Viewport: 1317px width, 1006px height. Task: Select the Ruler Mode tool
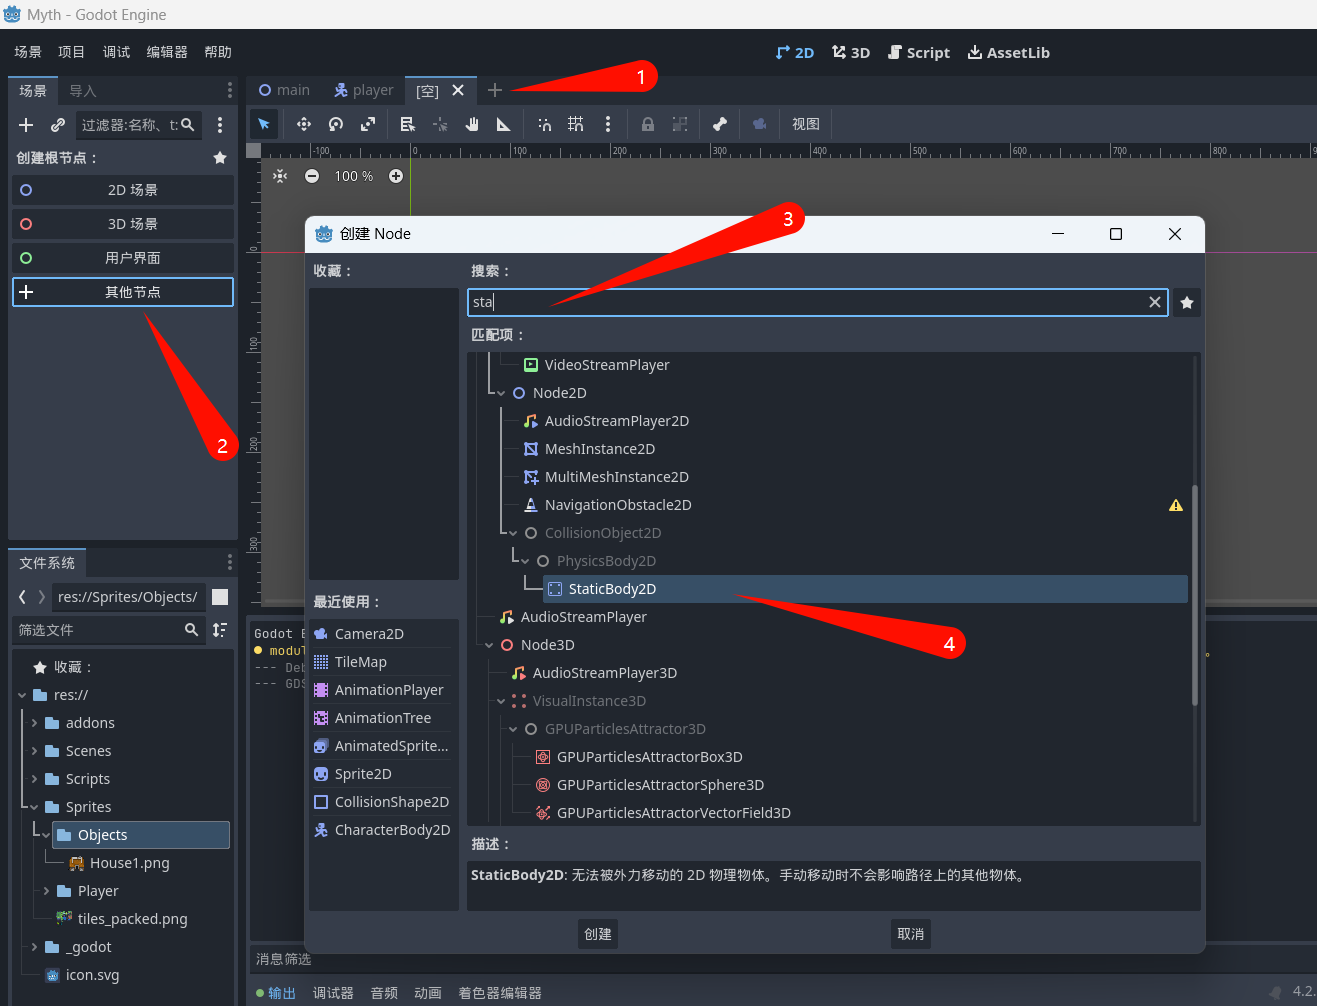point(504,124)
